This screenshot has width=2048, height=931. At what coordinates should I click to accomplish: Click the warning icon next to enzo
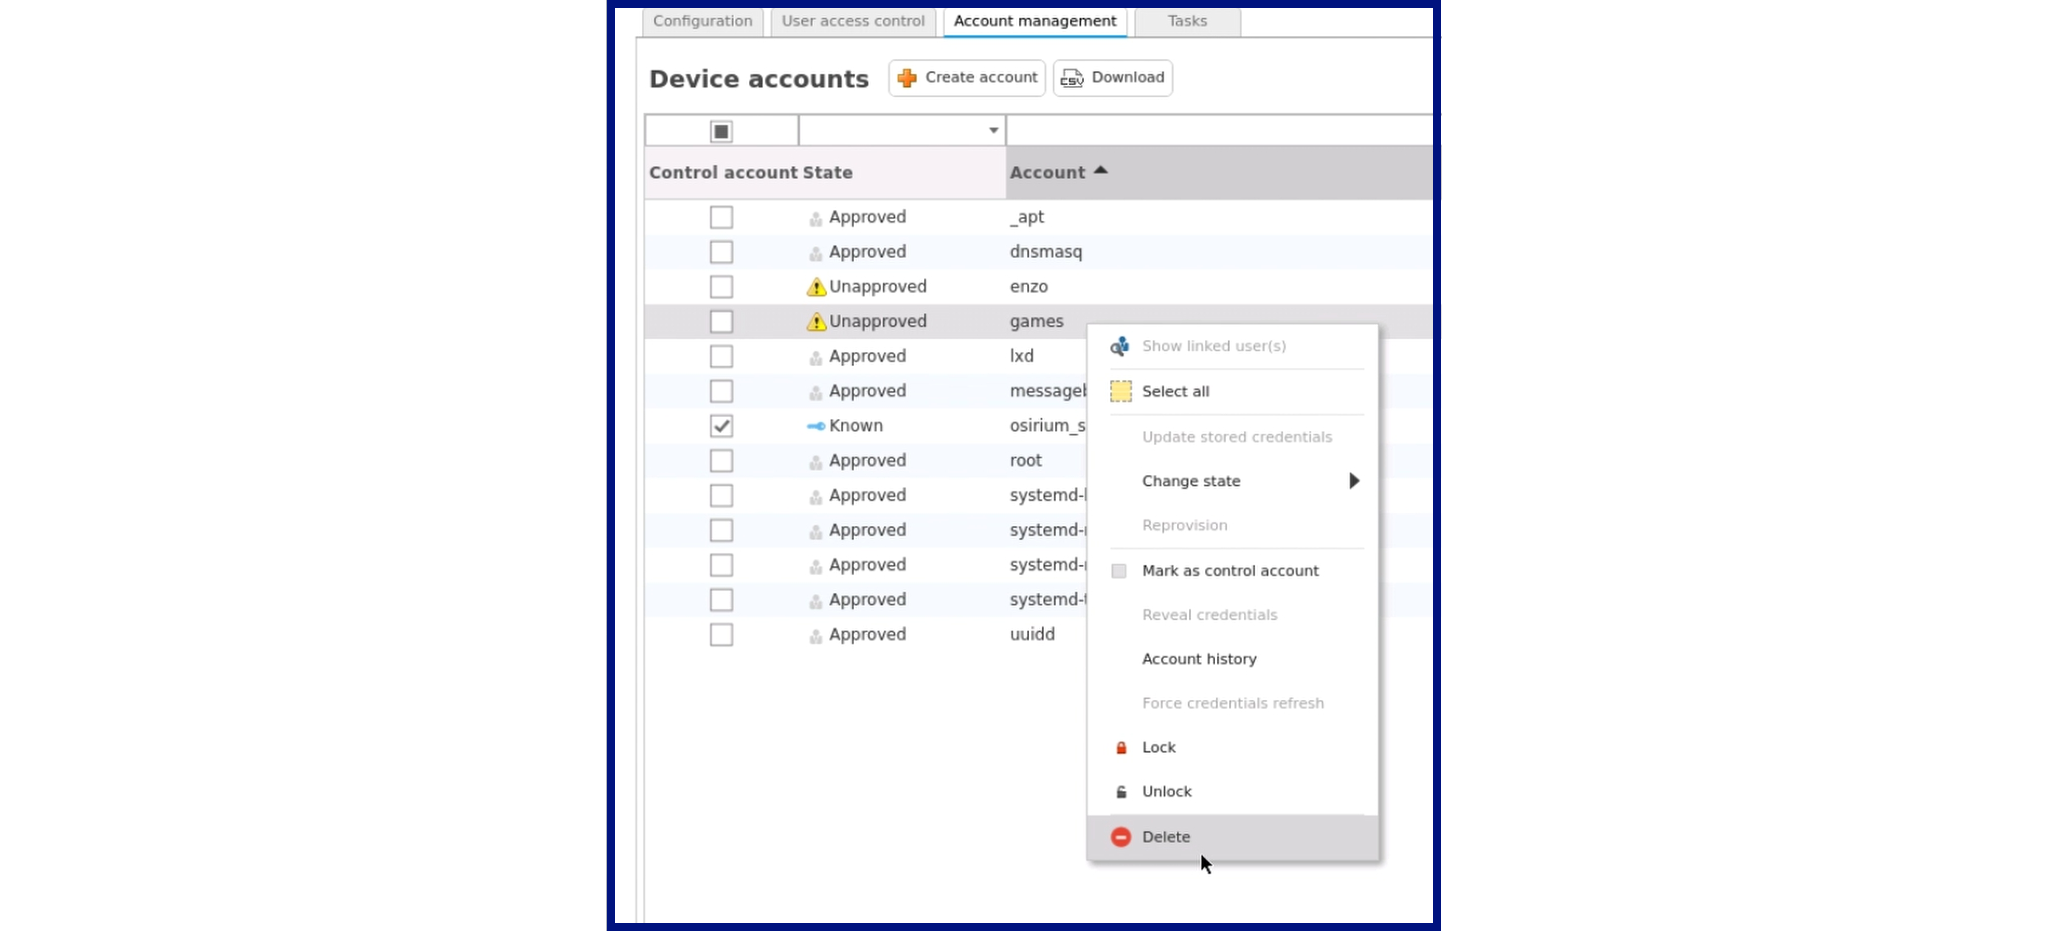click(x=816, y=287)
